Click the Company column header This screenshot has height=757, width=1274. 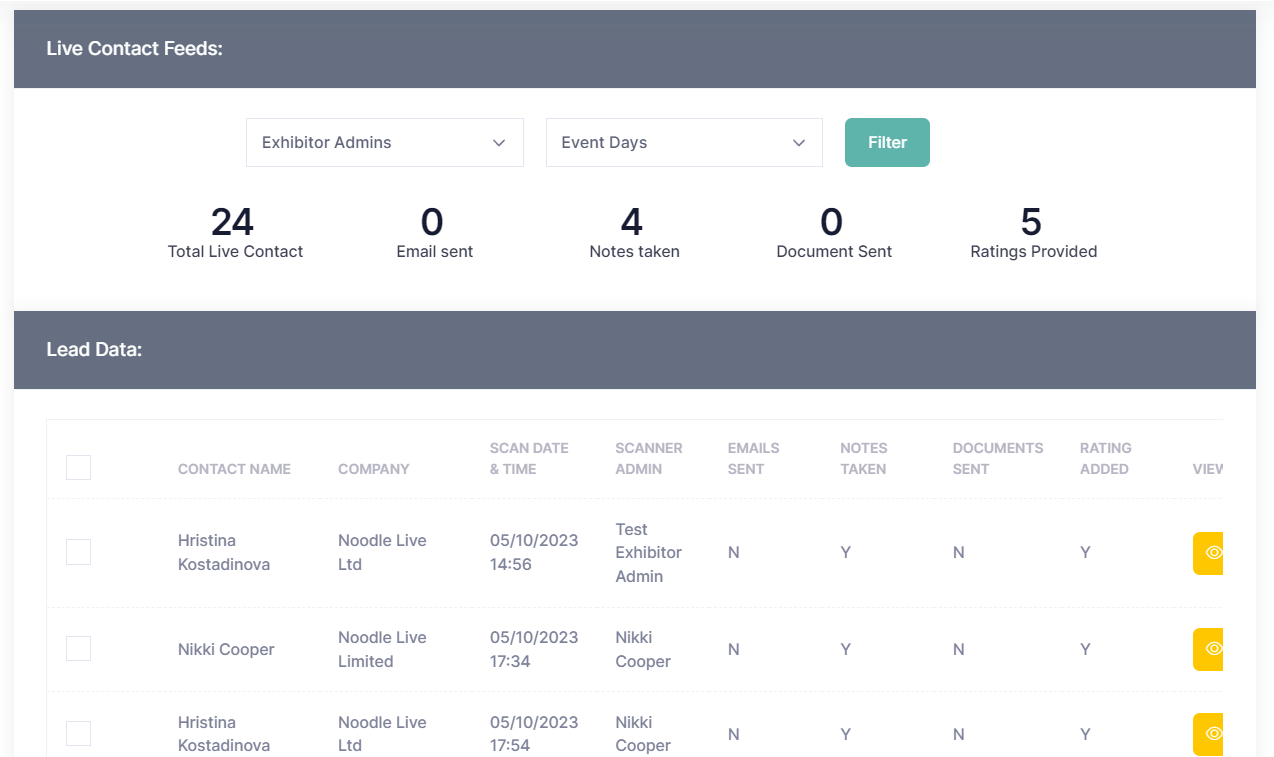(x=373, y=469)
